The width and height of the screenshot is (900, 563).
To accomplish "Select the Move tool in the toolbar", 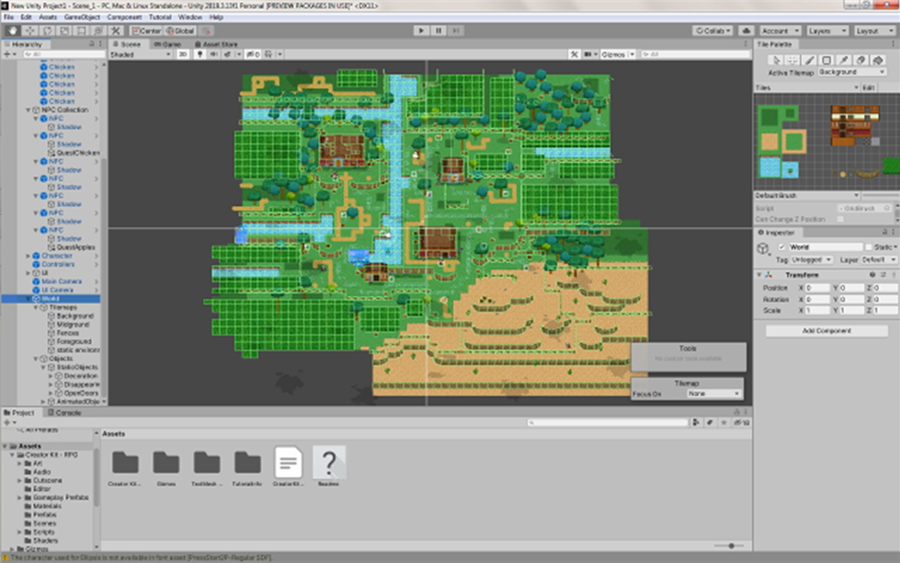I will pos(30,30).
